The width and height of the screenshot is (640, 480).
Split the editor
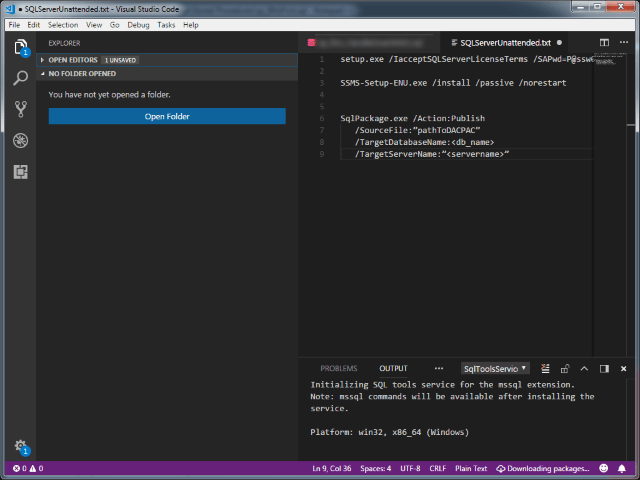coord(604,42)
